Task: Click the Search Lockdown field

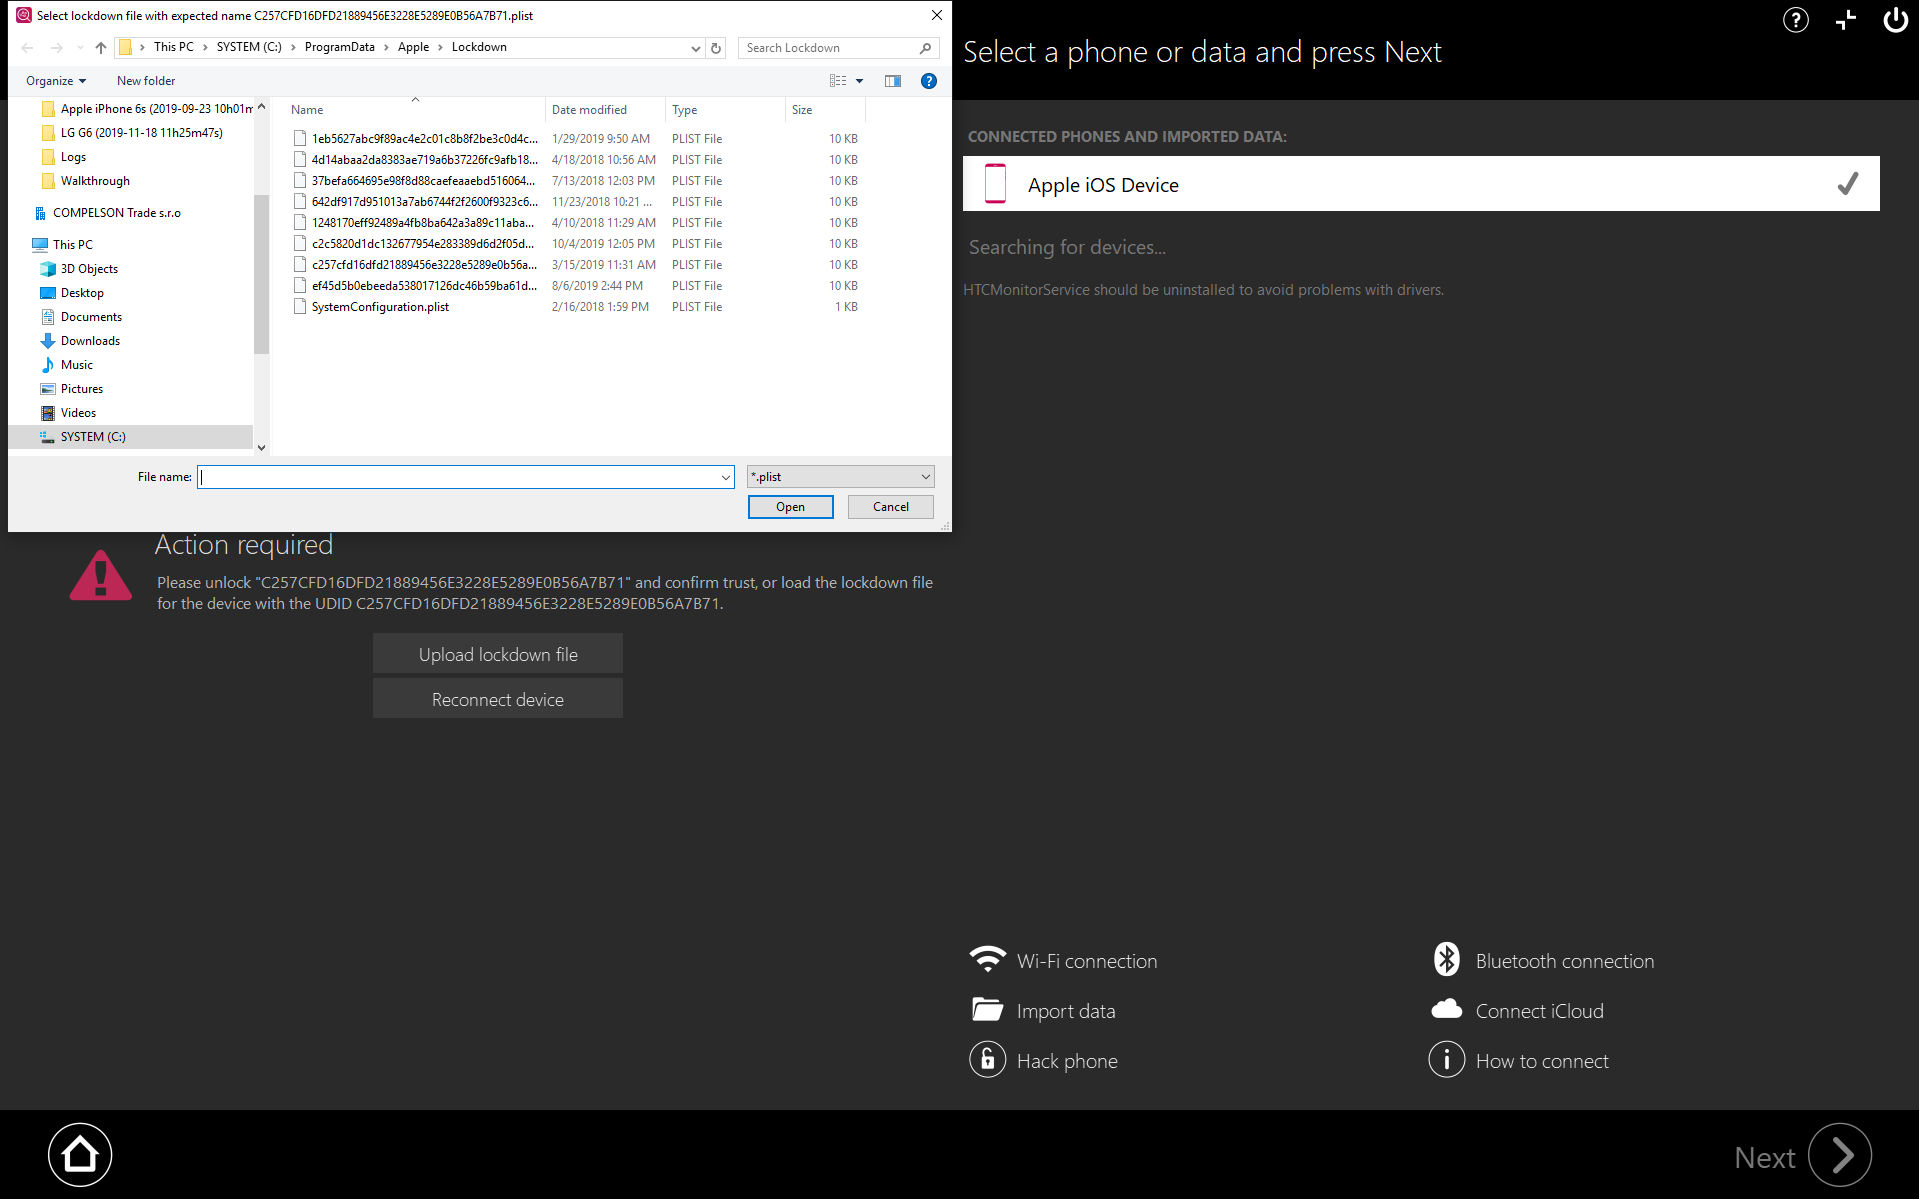Action: [x=838, y=48]
